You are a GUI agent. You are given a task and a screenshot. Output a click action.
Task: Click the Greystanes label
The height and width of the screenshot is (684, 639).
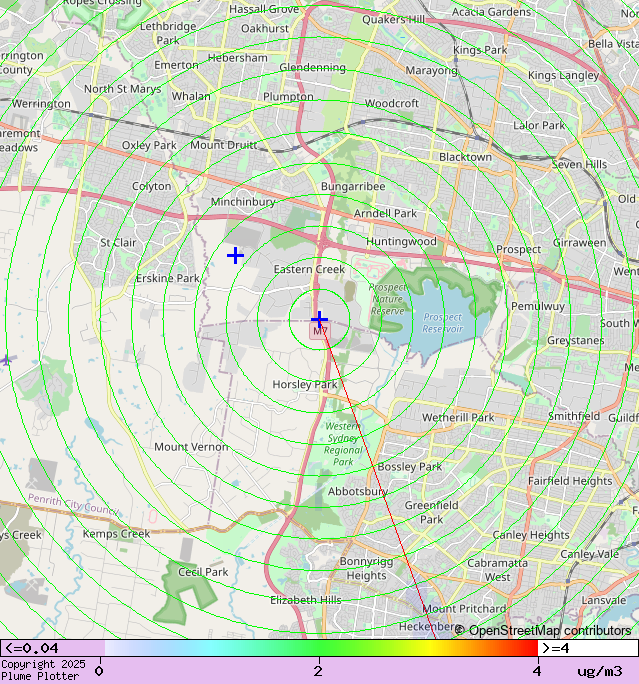tap(576, 340)
